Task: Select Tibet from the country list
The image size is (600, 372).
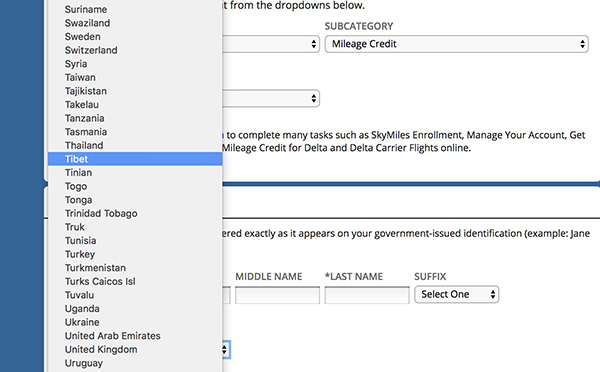Action: [135, 159]
